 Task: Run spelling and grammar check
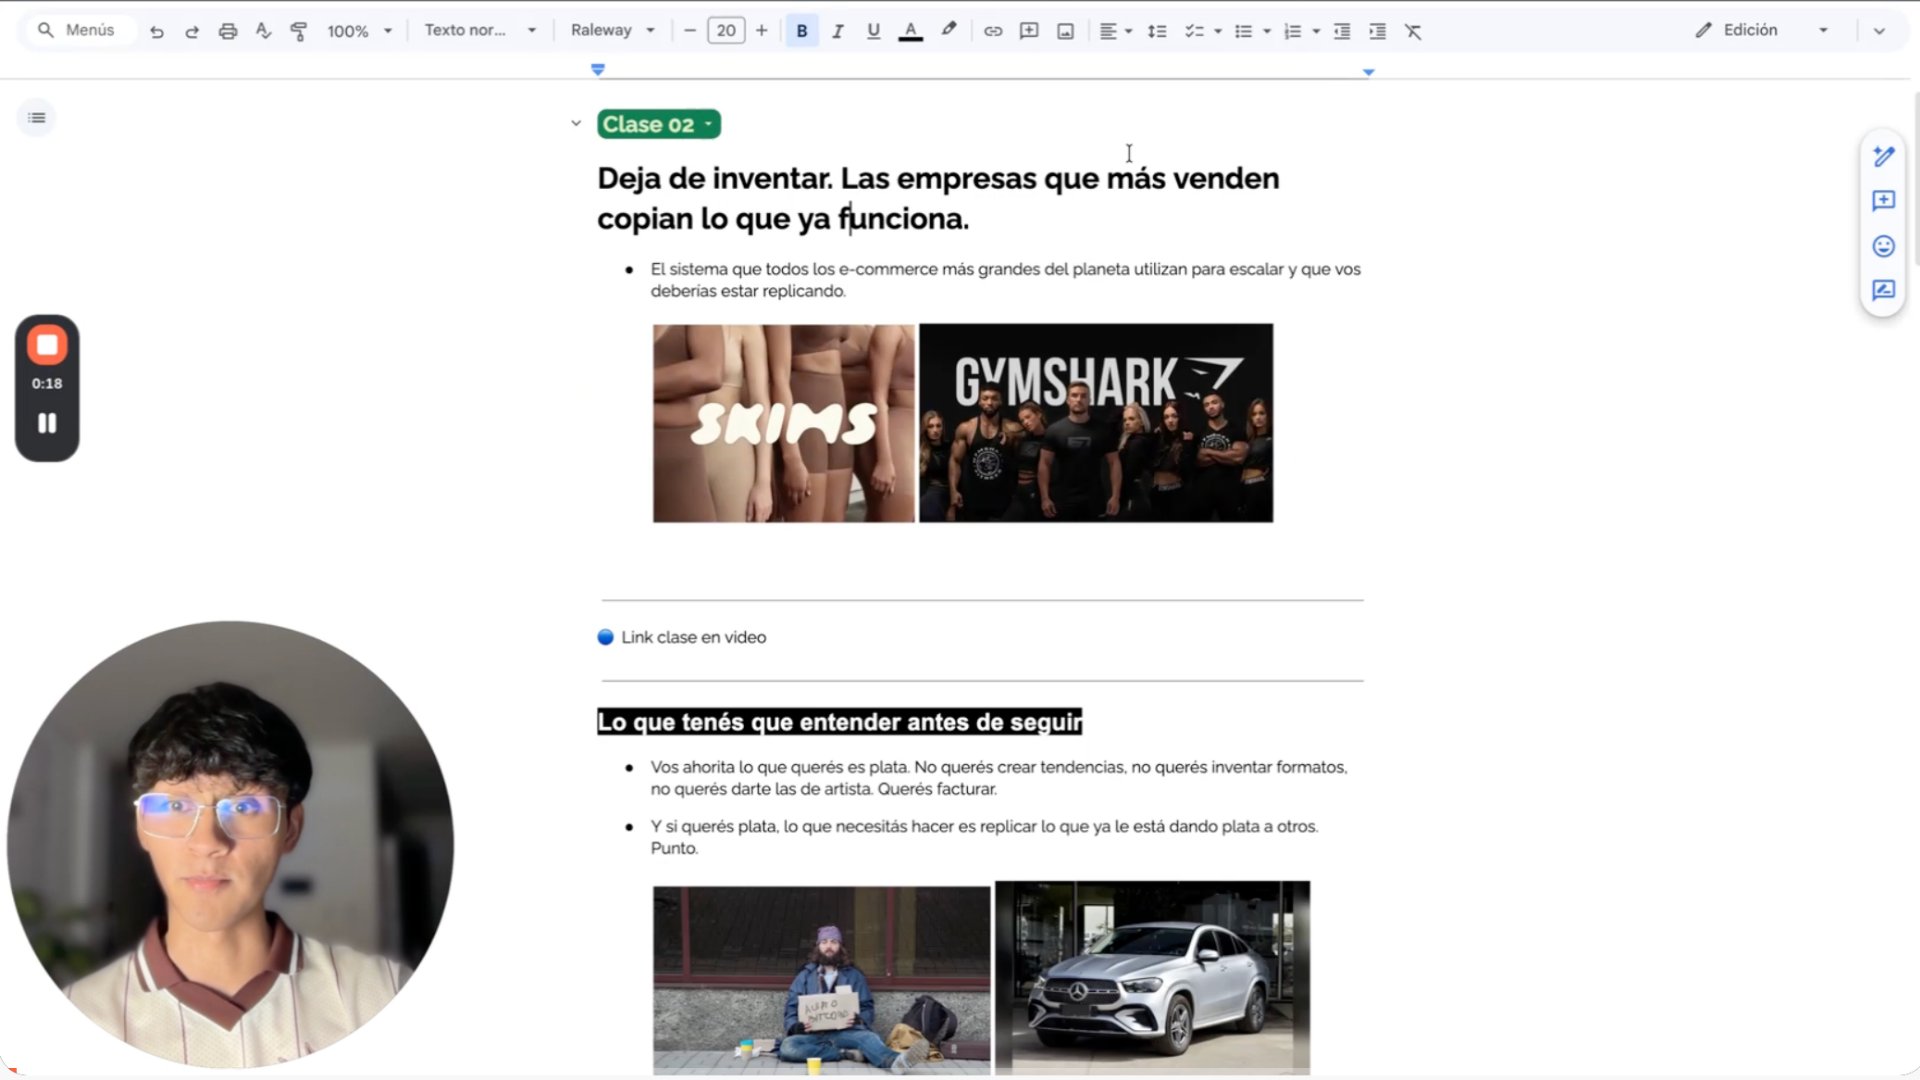[x=263, y=31]
